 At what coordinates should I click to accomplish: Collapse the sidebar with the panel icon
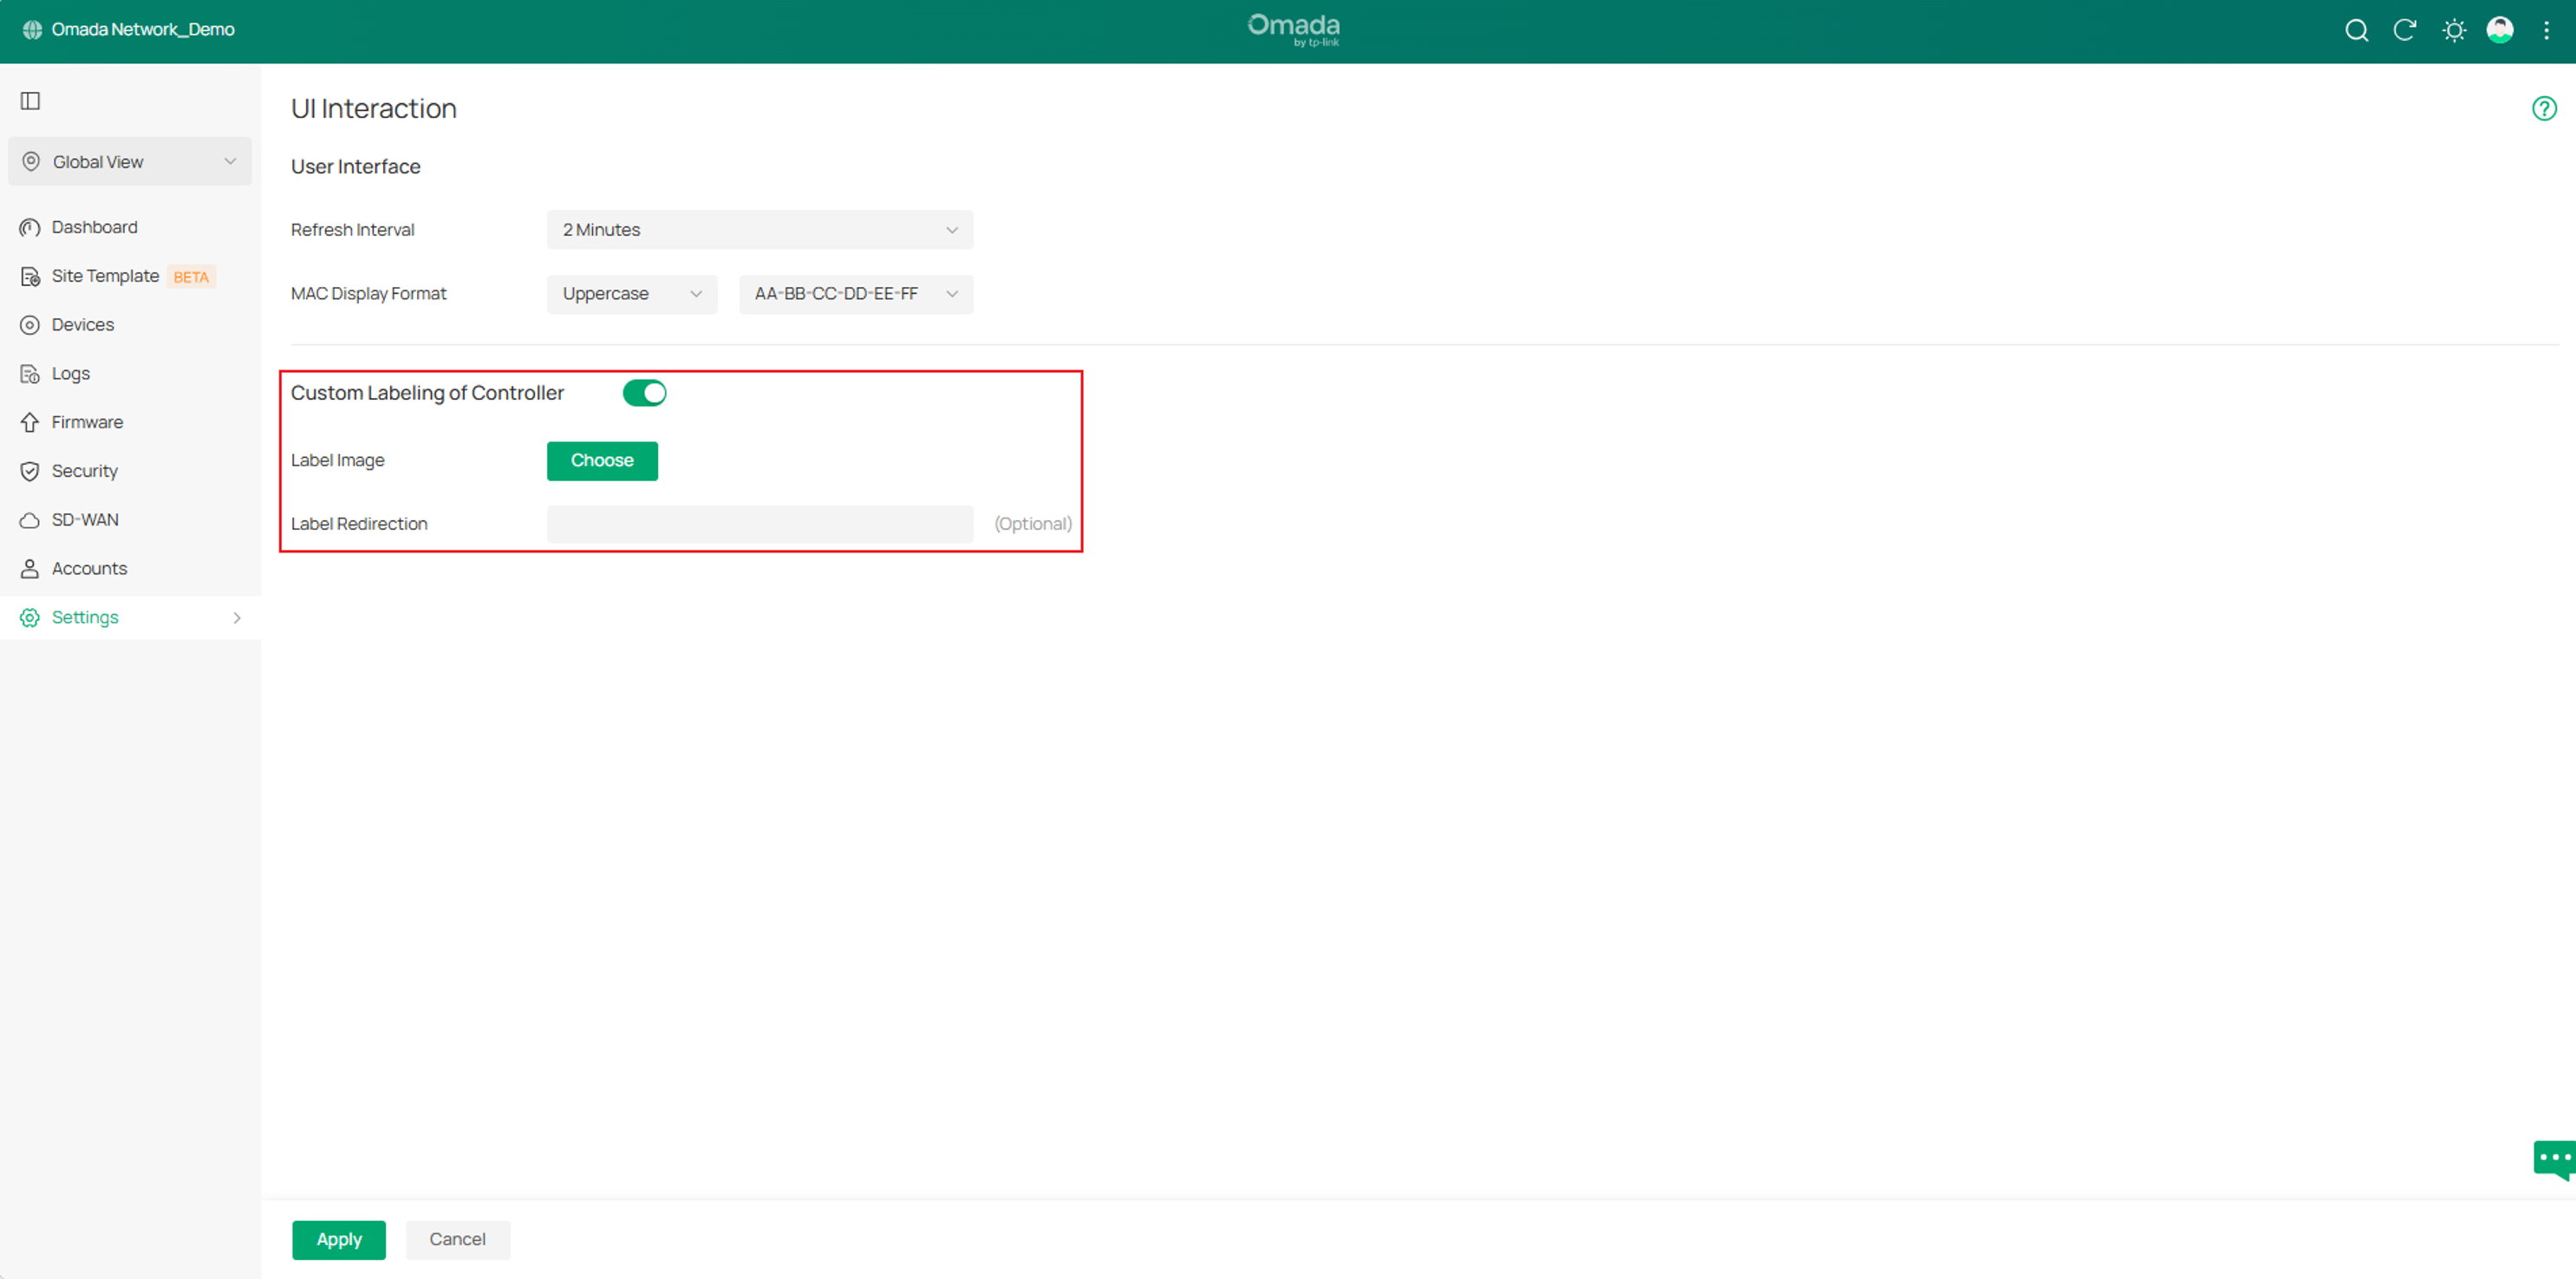click(30, 101)
